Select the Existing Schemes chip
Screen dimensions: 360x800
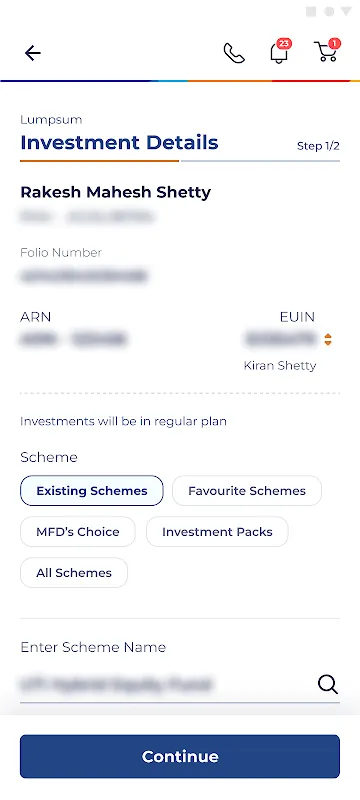pos(92,491)
